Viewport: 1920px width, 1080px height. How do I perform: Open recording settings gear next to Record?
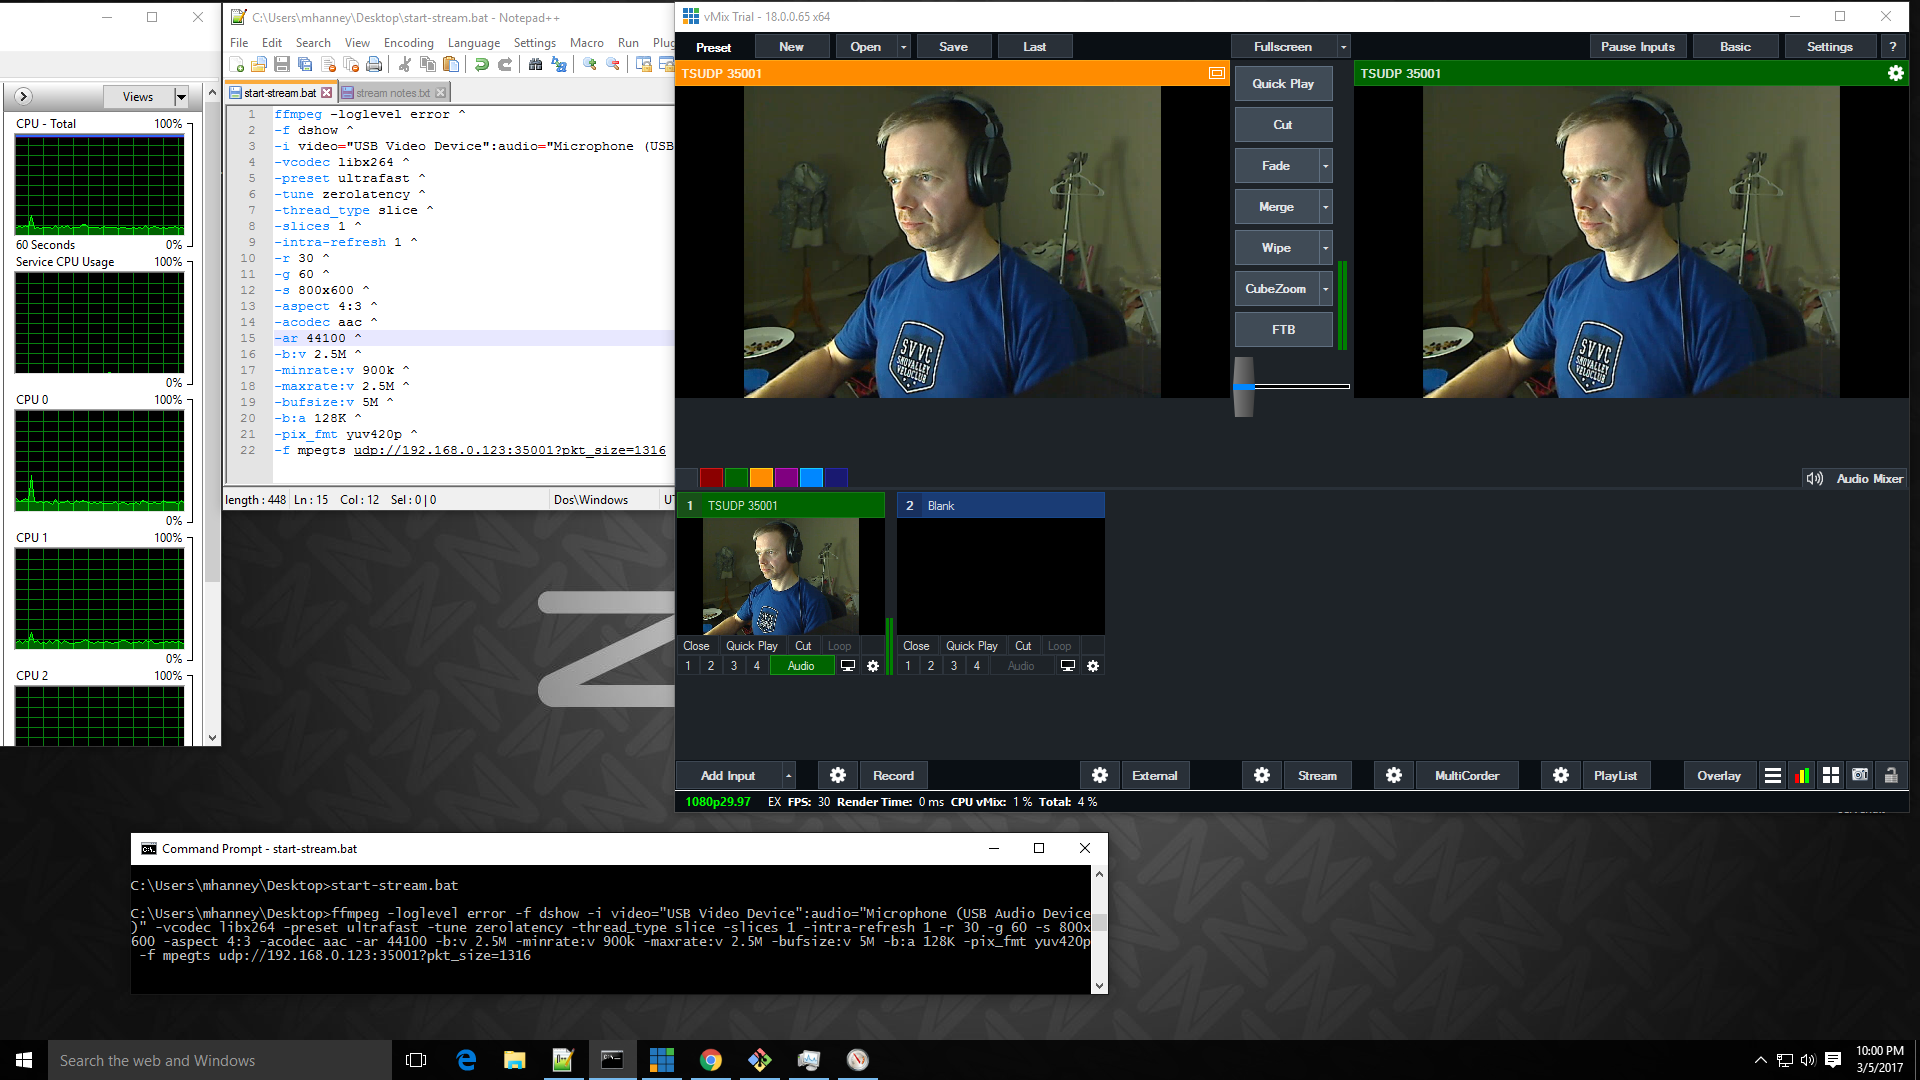838,776
